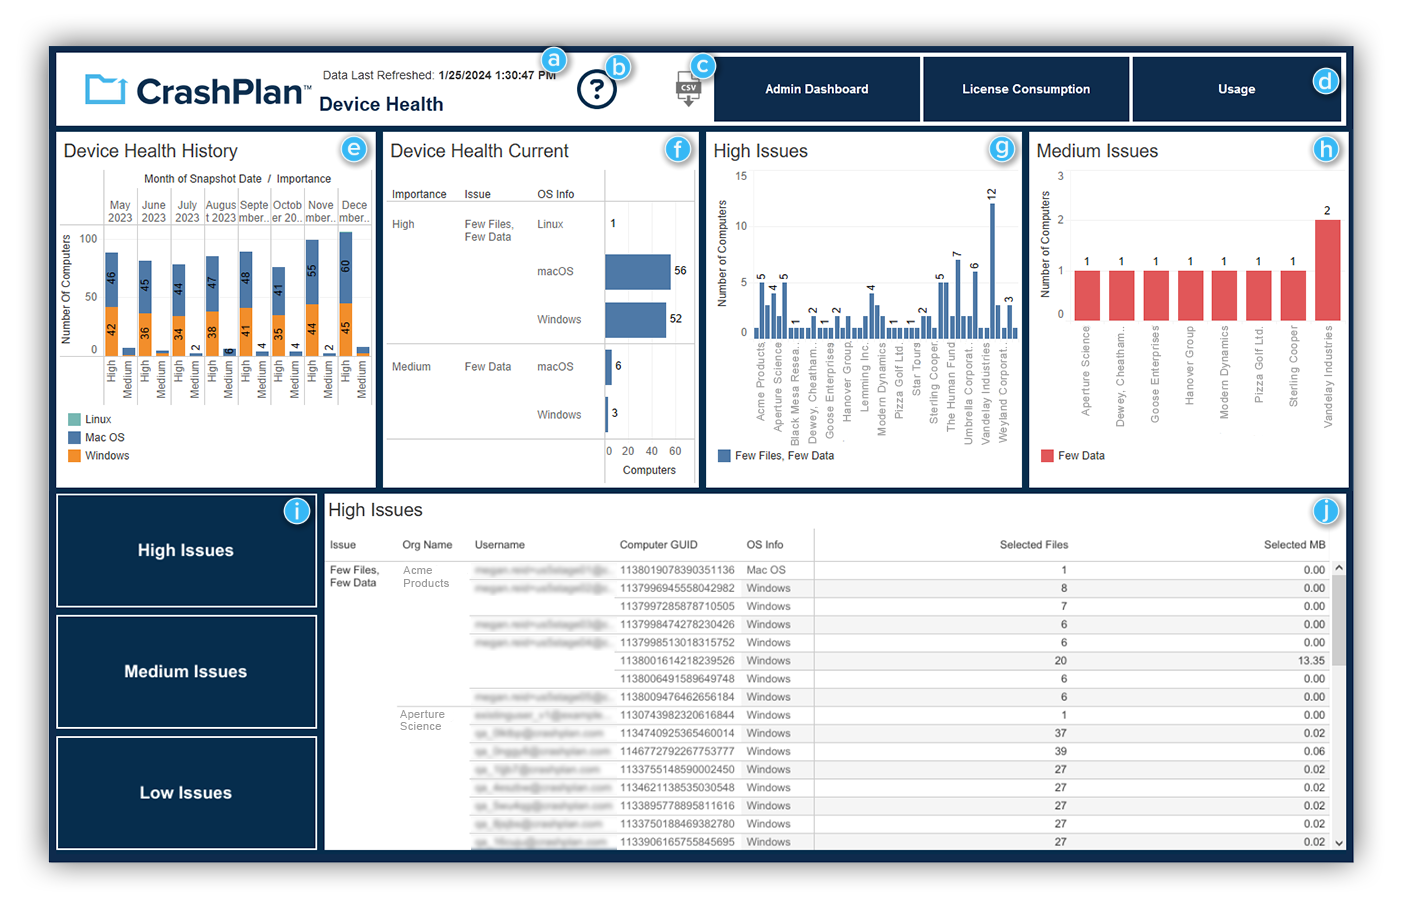The height and width of the screenshot is (906, 1410).
Task: Click the help question mark icon
Action: (596, 89)
